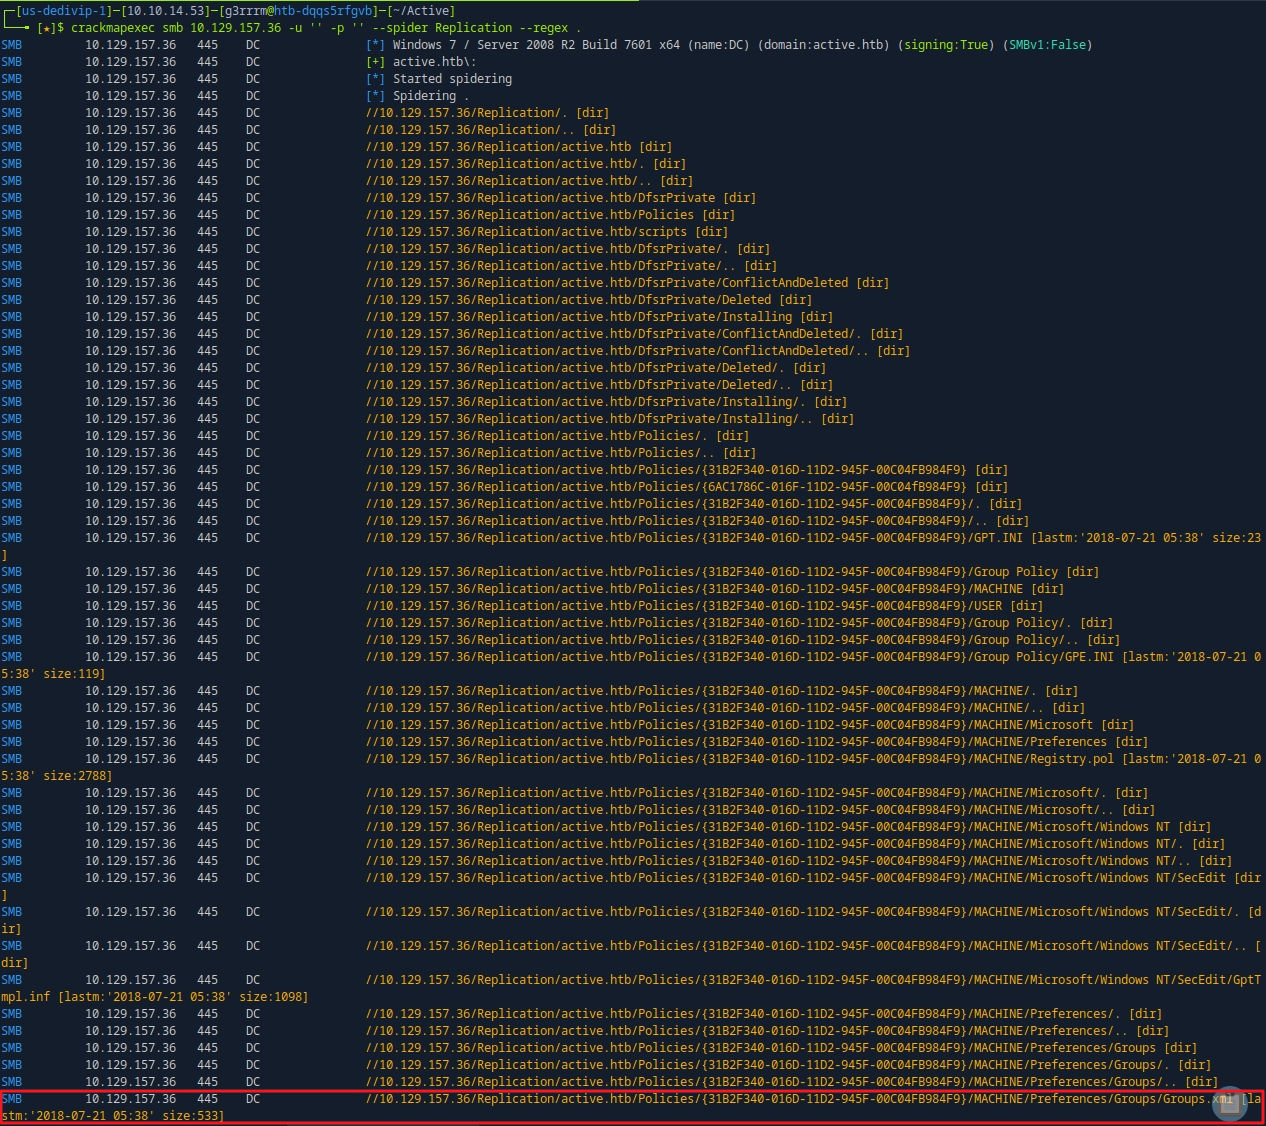Click the 'DfsrPrivate/ConflictAndDeleted [dir]' path
Viewport: 1266px width, 1126px height.
coord(627,283)
